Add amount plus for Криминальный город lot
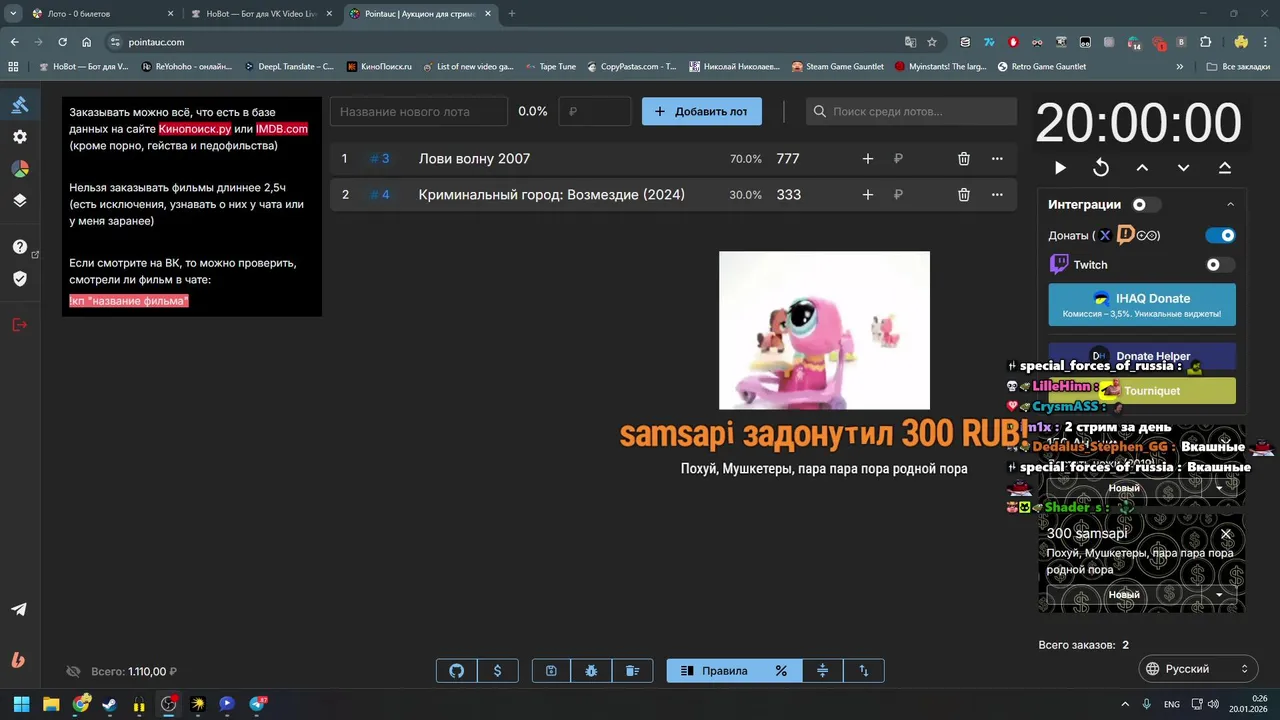The height and width of the screenshot is (720, 1280). coord(867,195)
